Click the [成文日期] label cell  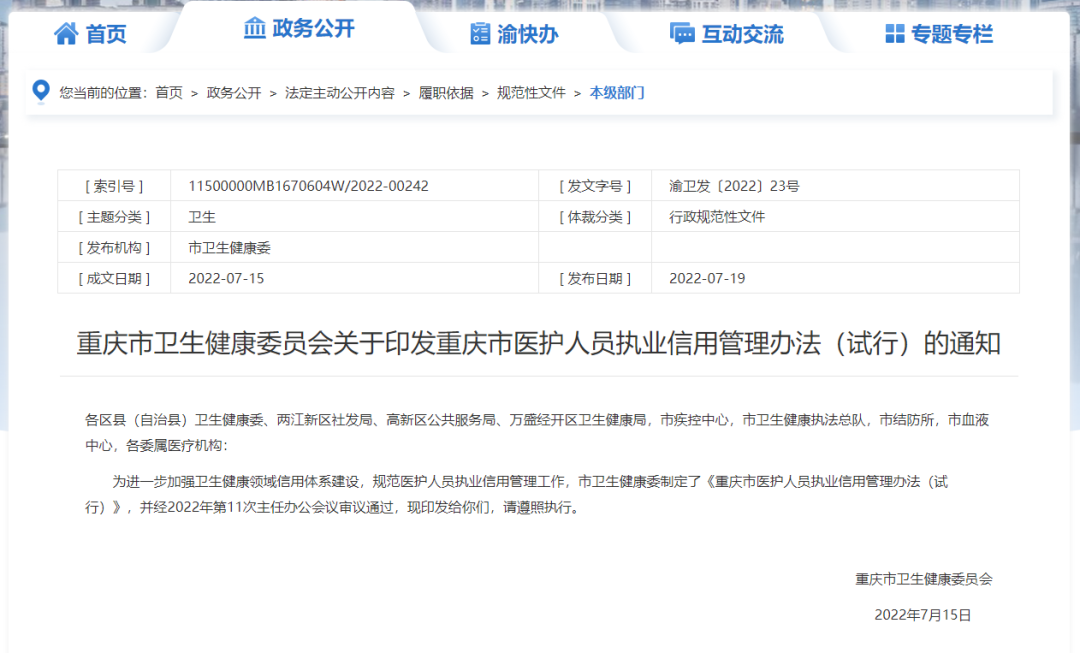114,278
